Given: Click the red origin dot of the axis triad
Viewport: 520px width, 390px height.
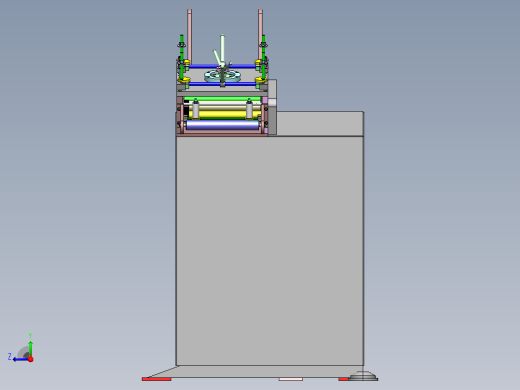Looking at the screenshot, I should point(31,359).
